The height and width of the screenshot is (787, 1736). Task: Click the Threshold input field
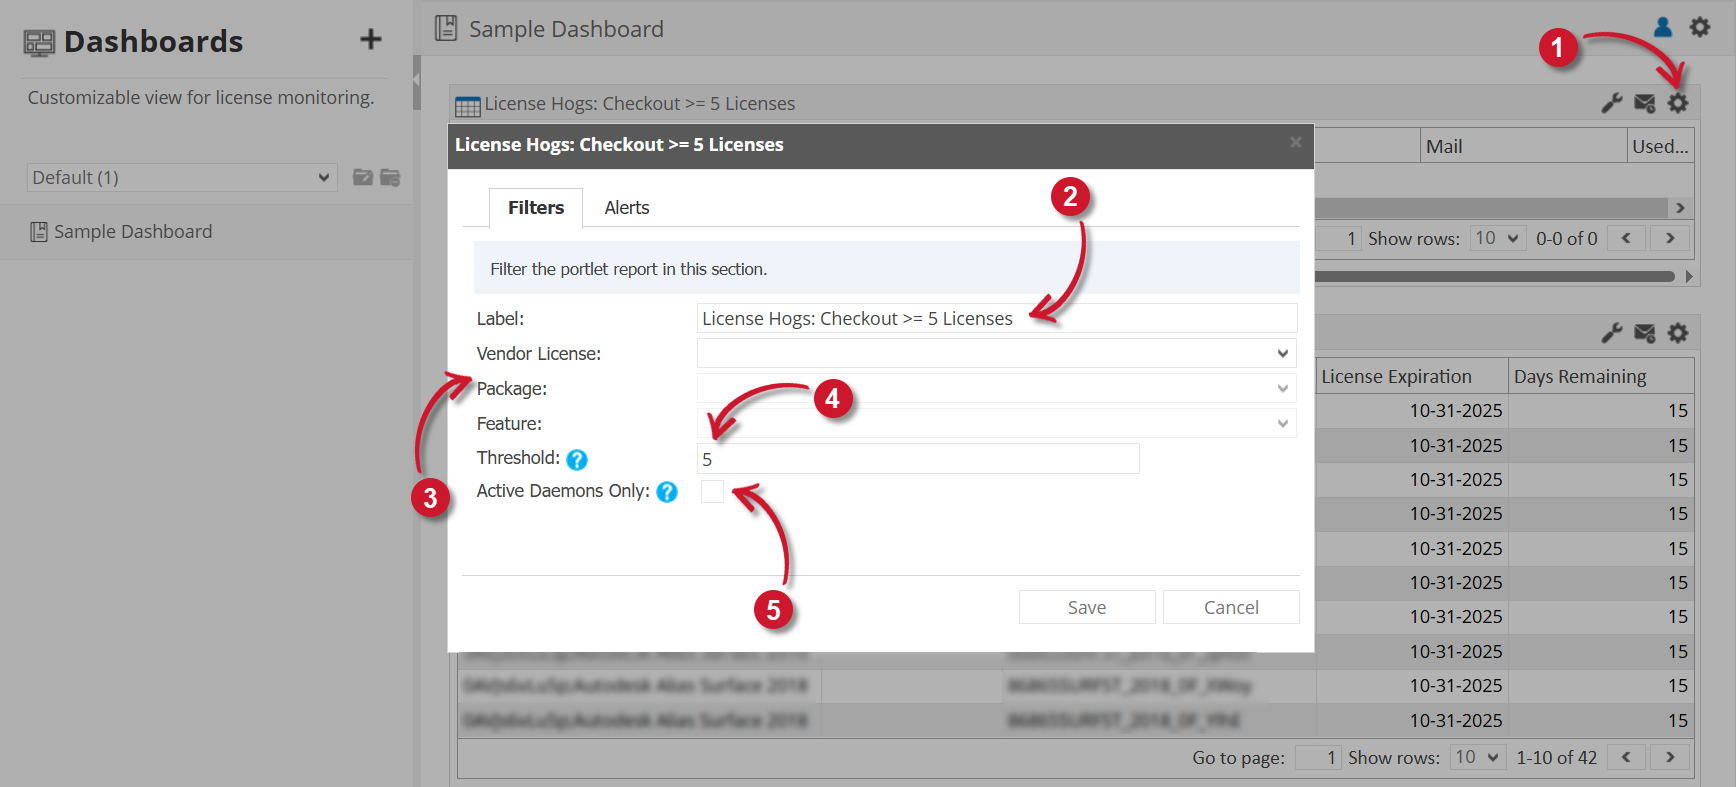click(x=918, y=459)
